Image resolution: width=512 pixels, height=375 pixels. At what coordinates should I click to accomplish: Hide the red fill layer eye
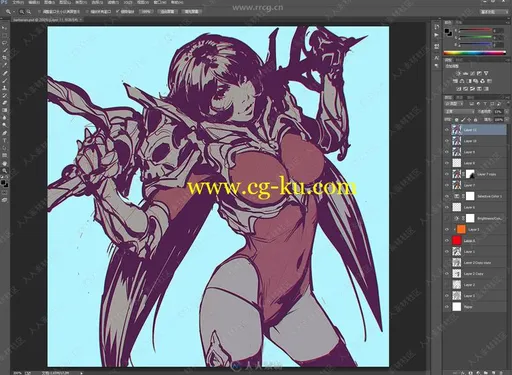tap(447, 240)
